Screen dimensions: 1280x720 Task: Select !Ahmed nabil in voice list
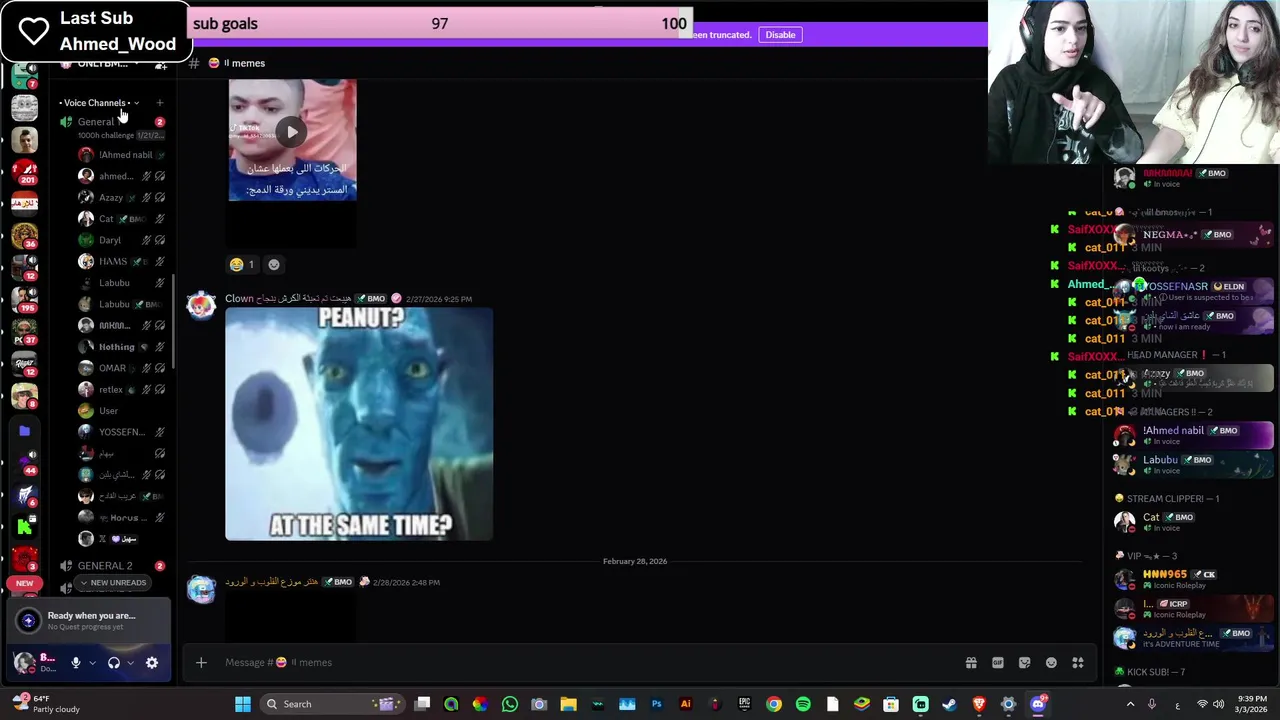[x=120, y=155]
